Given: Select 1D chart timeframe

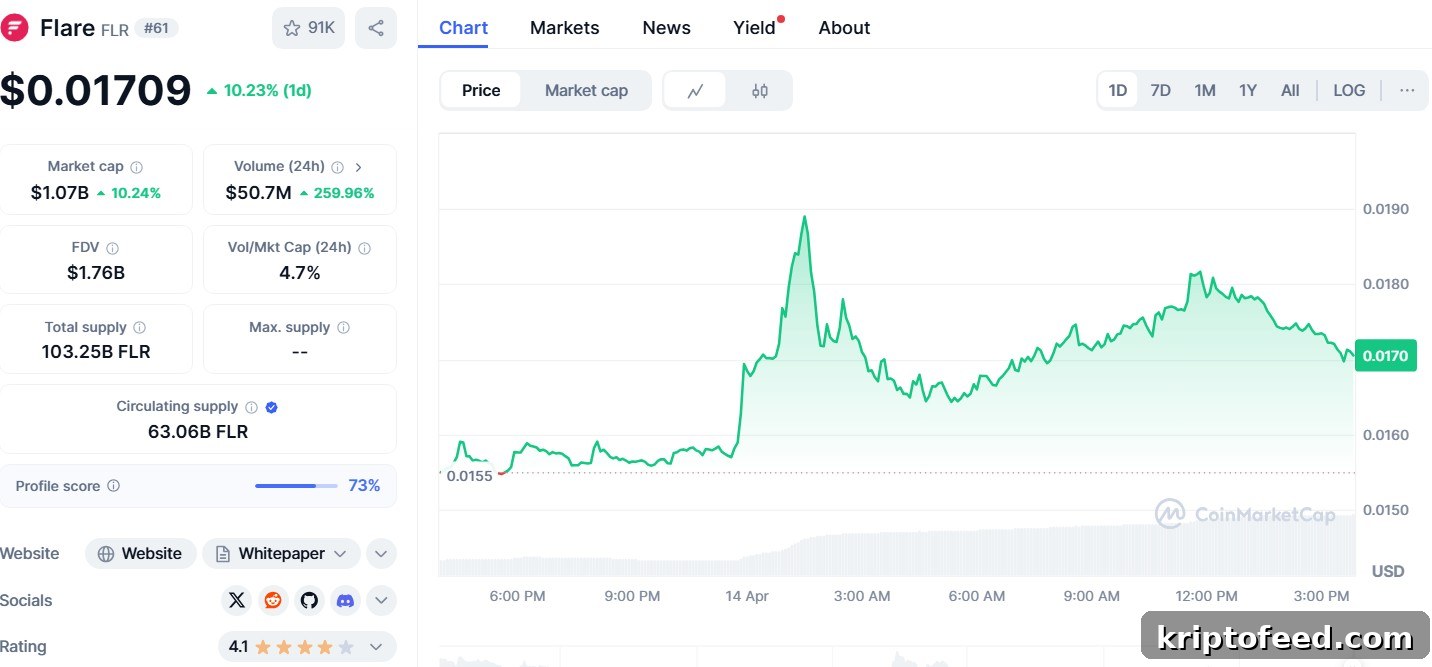Looking at the screenshot, I should pyautogui.click(x=1118, y=90).
